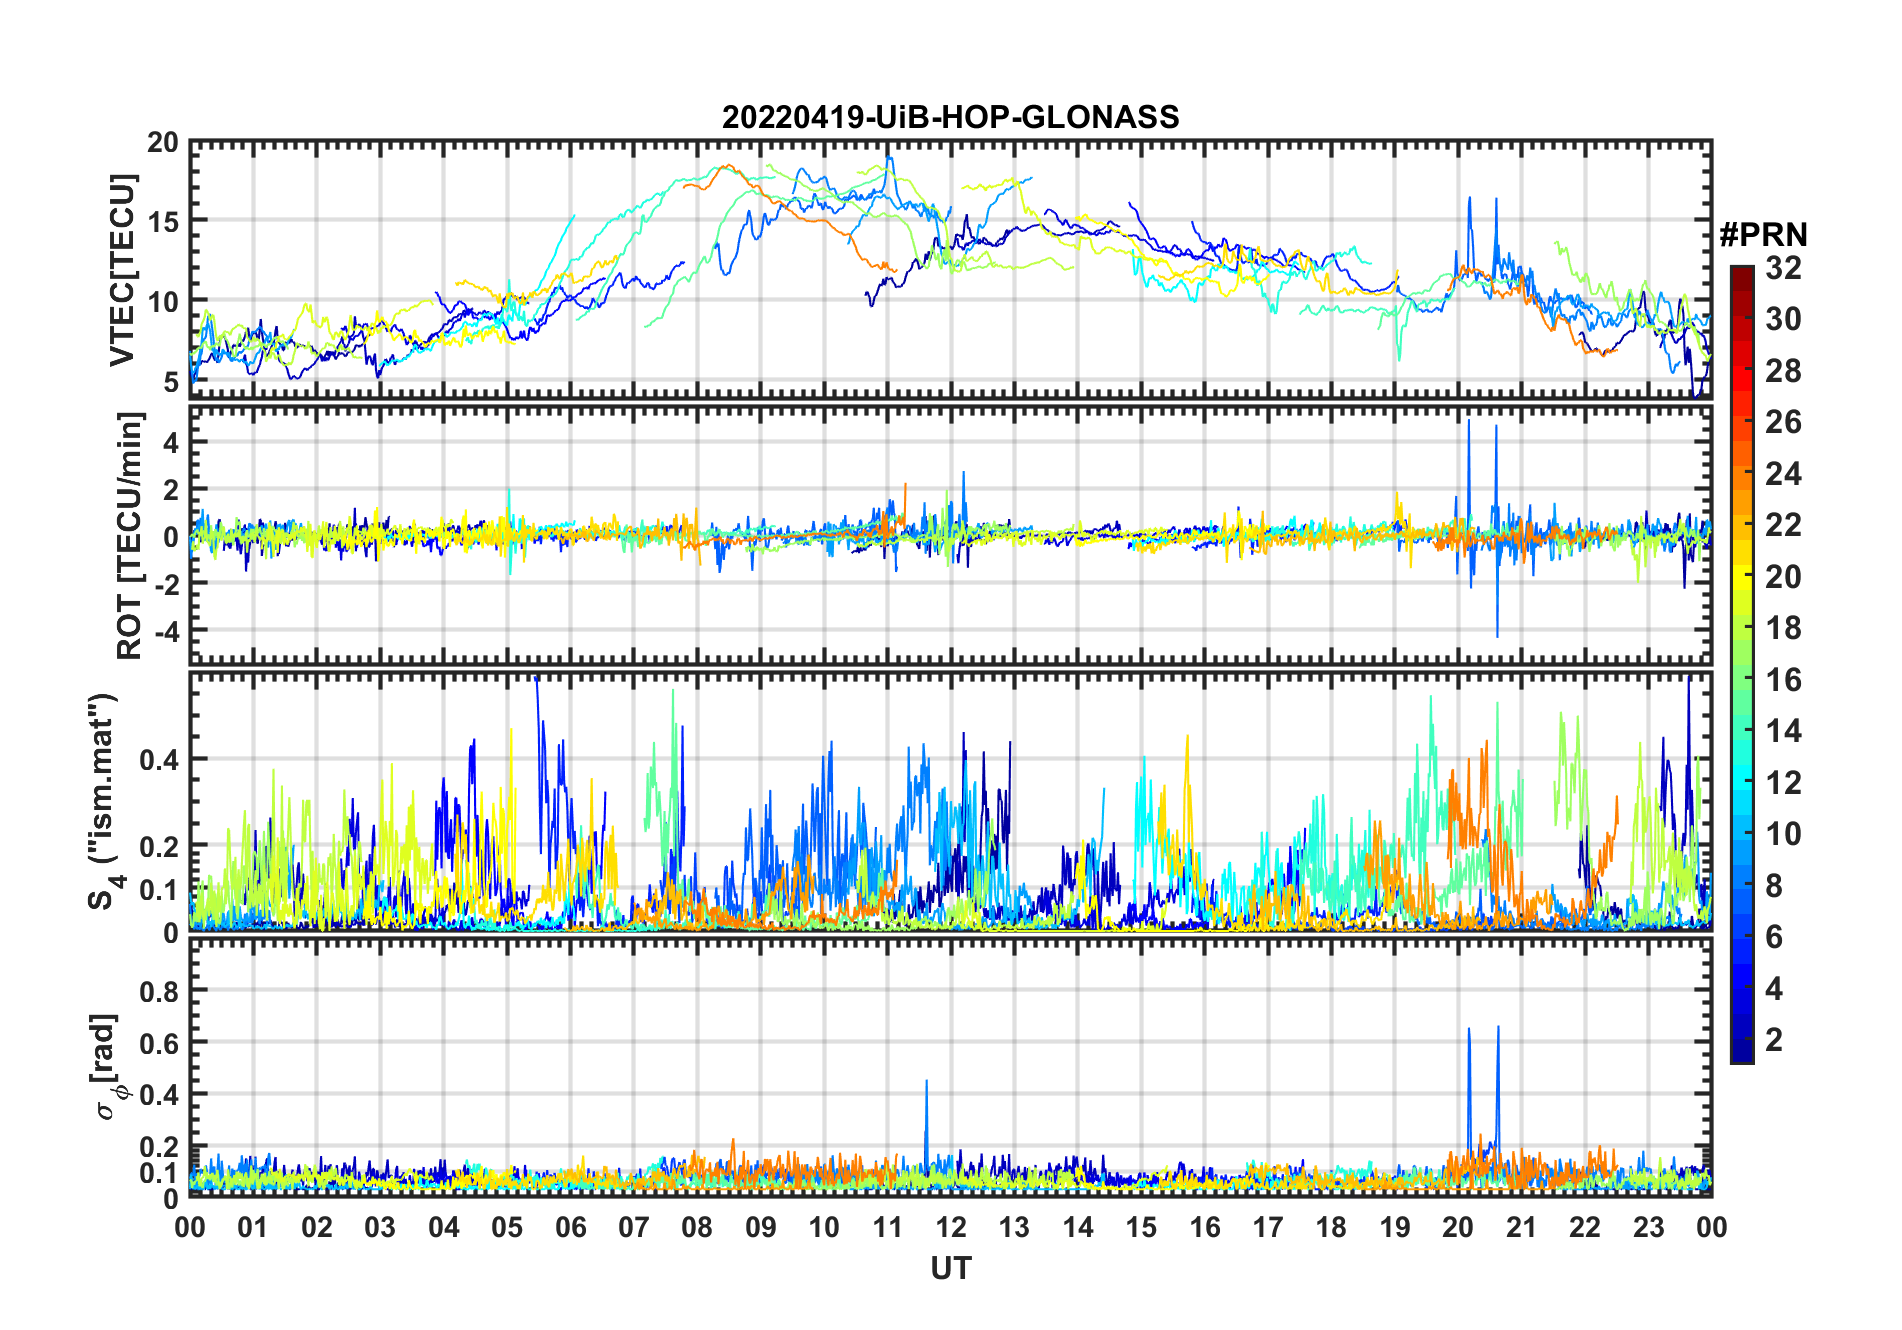Click x-axis tick label 20
1902x1330 pixels.
coord(1458,1227)
